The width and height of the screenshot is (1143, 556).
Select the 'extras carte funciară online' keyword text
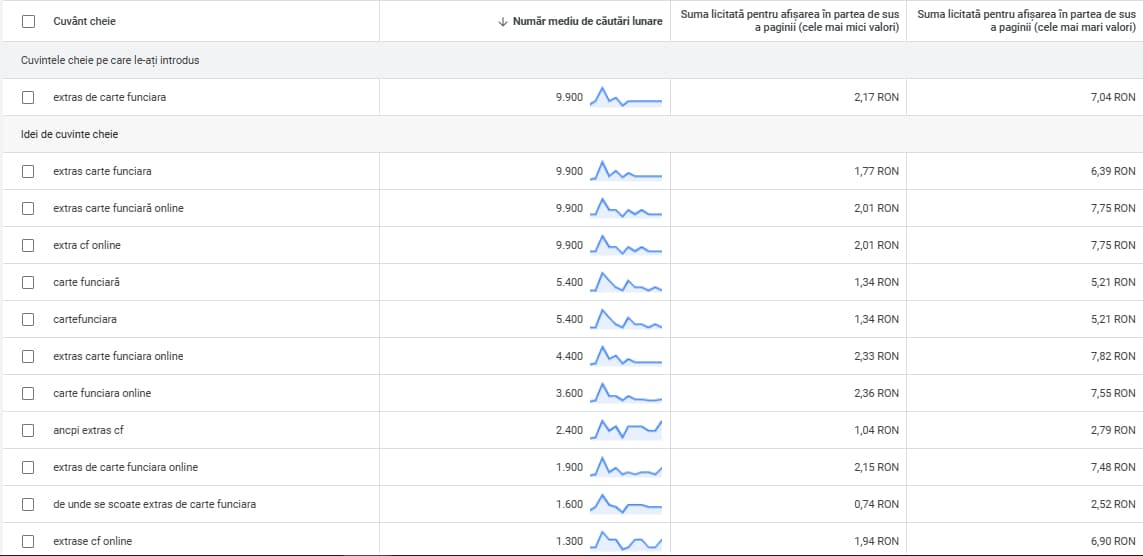point(118,208)
